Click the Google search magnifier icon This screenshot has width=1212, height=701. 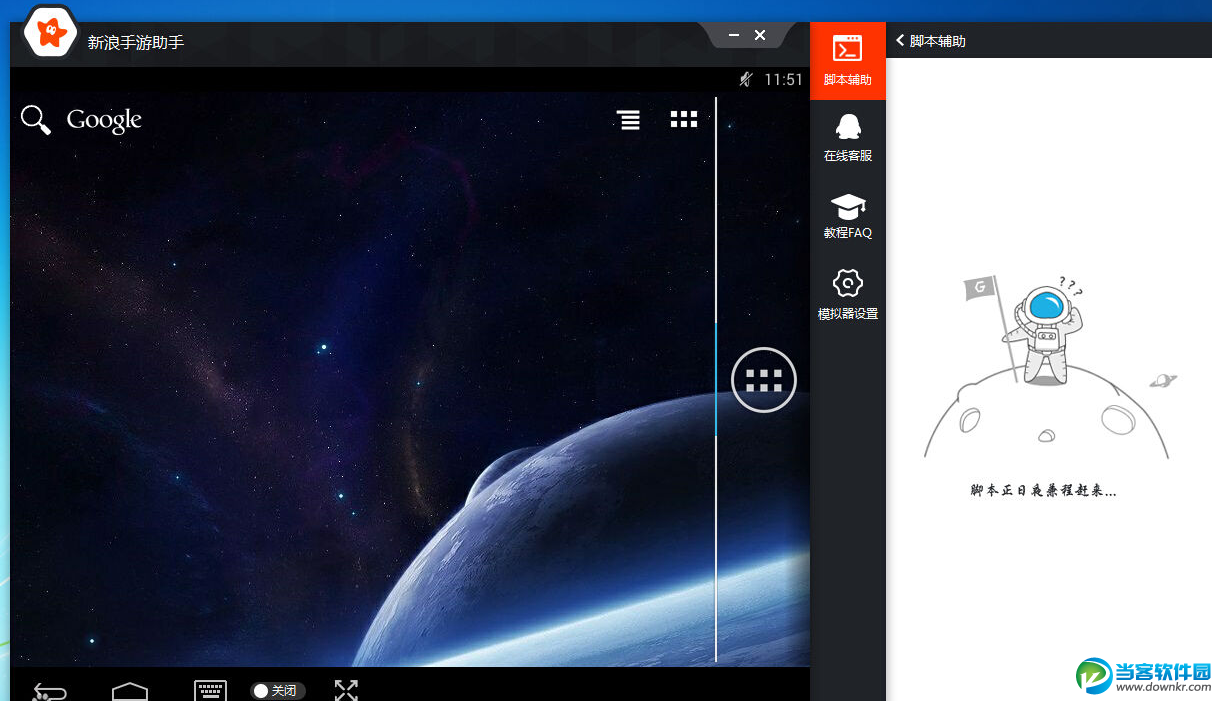(x=36, y=120)
